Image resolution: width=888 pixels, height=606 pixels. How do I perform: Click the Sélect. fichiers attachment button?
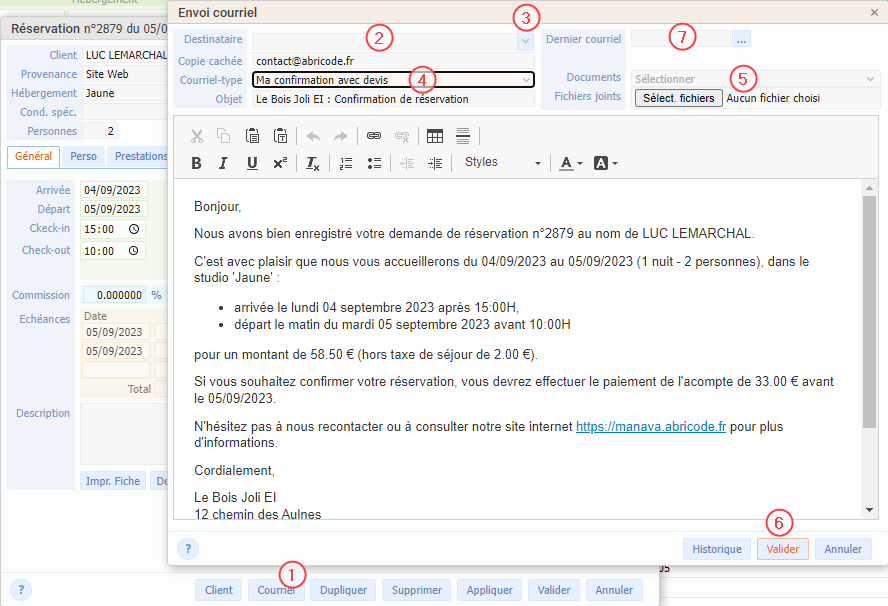[x=678, y=98]
